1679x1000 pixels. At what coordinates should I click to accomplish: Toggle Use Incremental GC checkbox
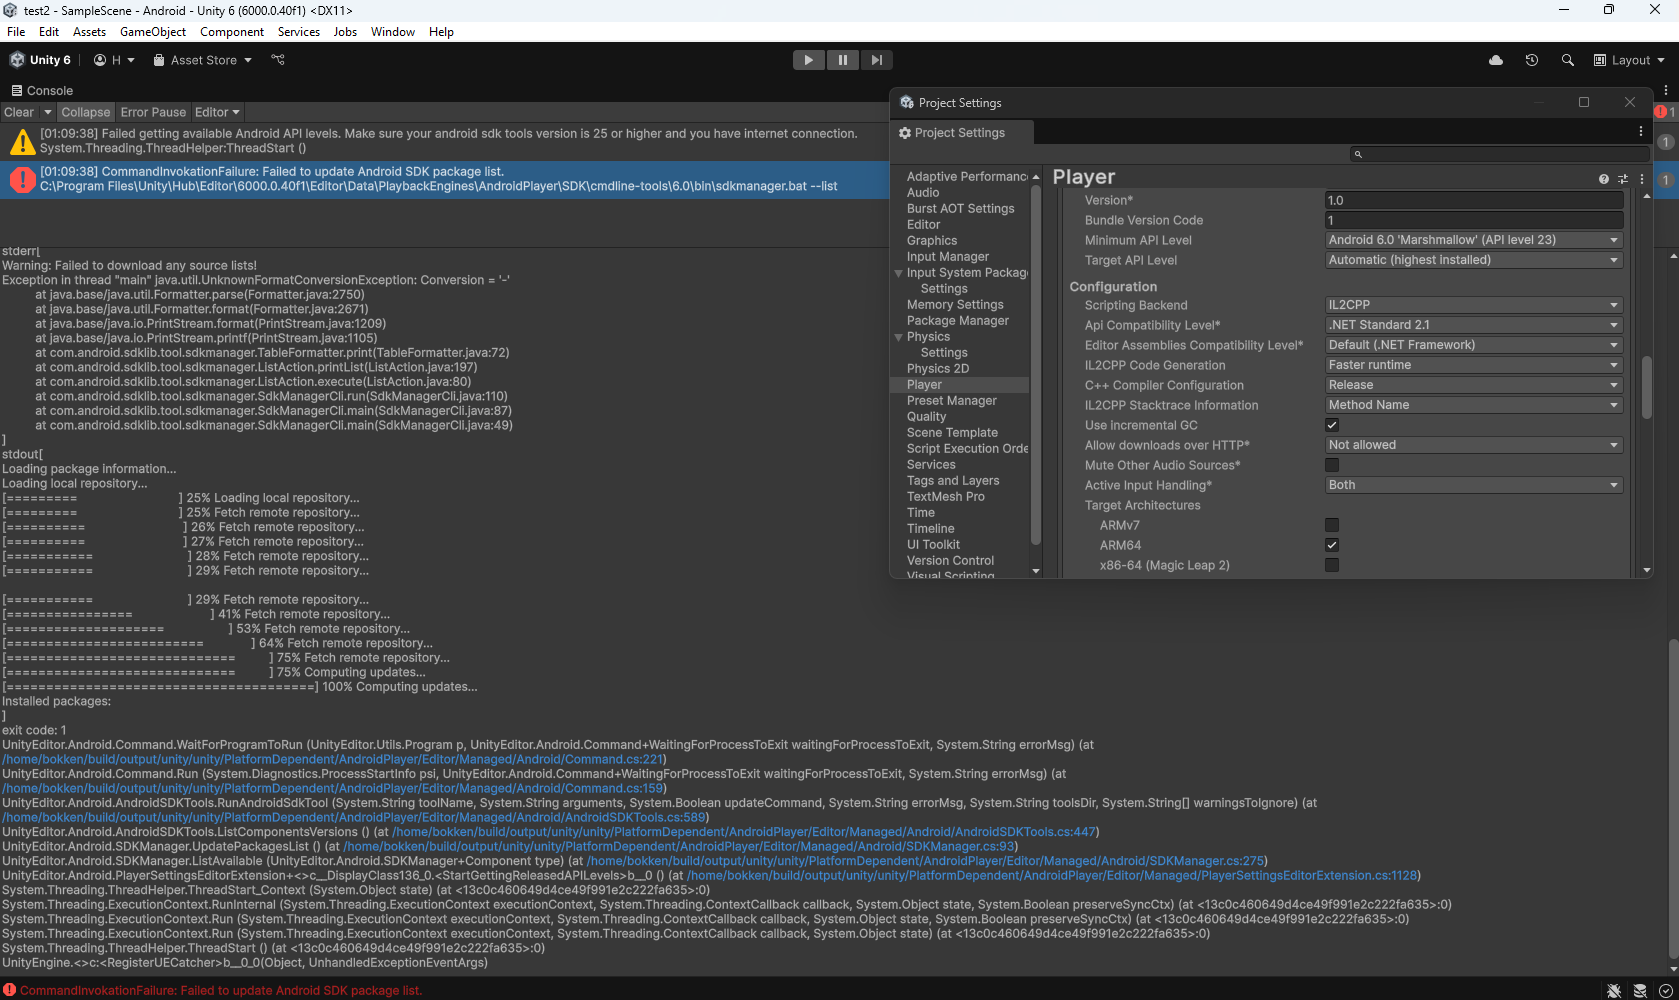[x=1332, y=425]
